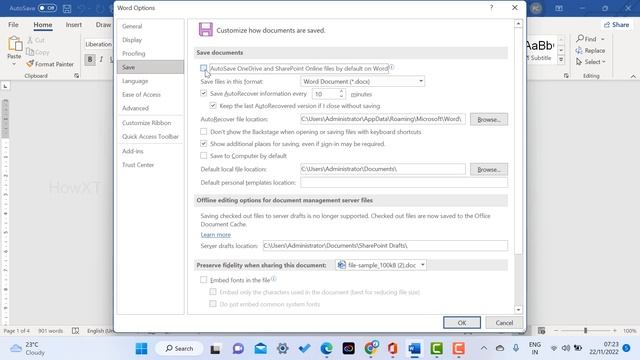Screen dimensions: 640x360
Task: Browse for AutoRecover file location
Action: click(489, 120)
